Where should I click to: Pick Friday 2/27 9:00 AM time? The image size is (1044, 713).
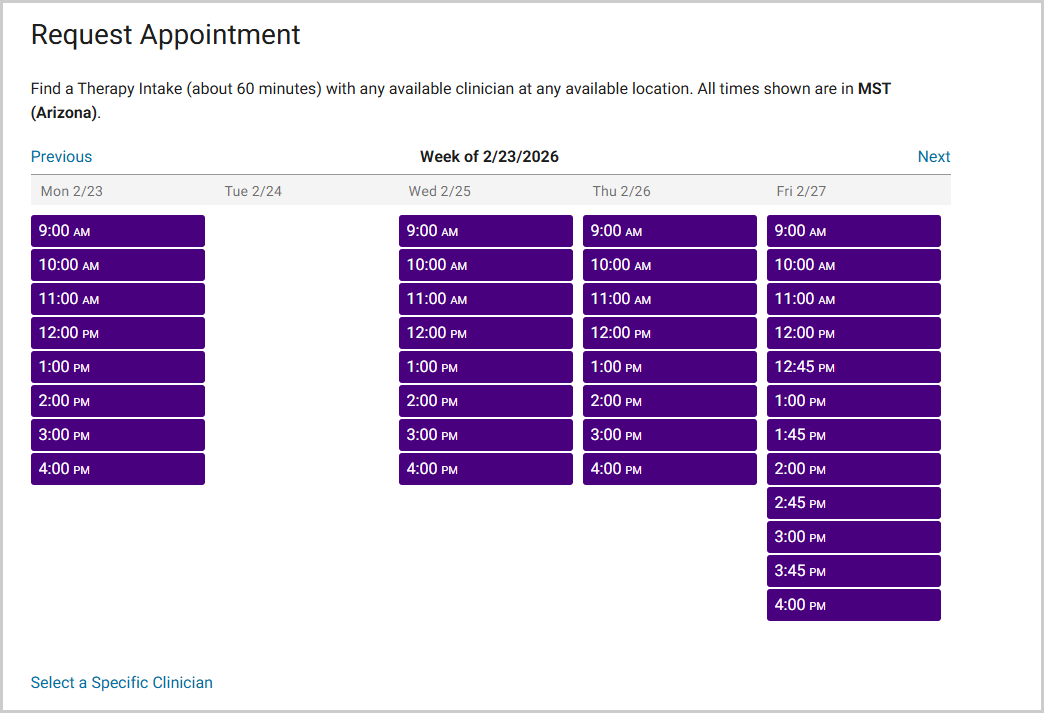(x=854, y=231)
